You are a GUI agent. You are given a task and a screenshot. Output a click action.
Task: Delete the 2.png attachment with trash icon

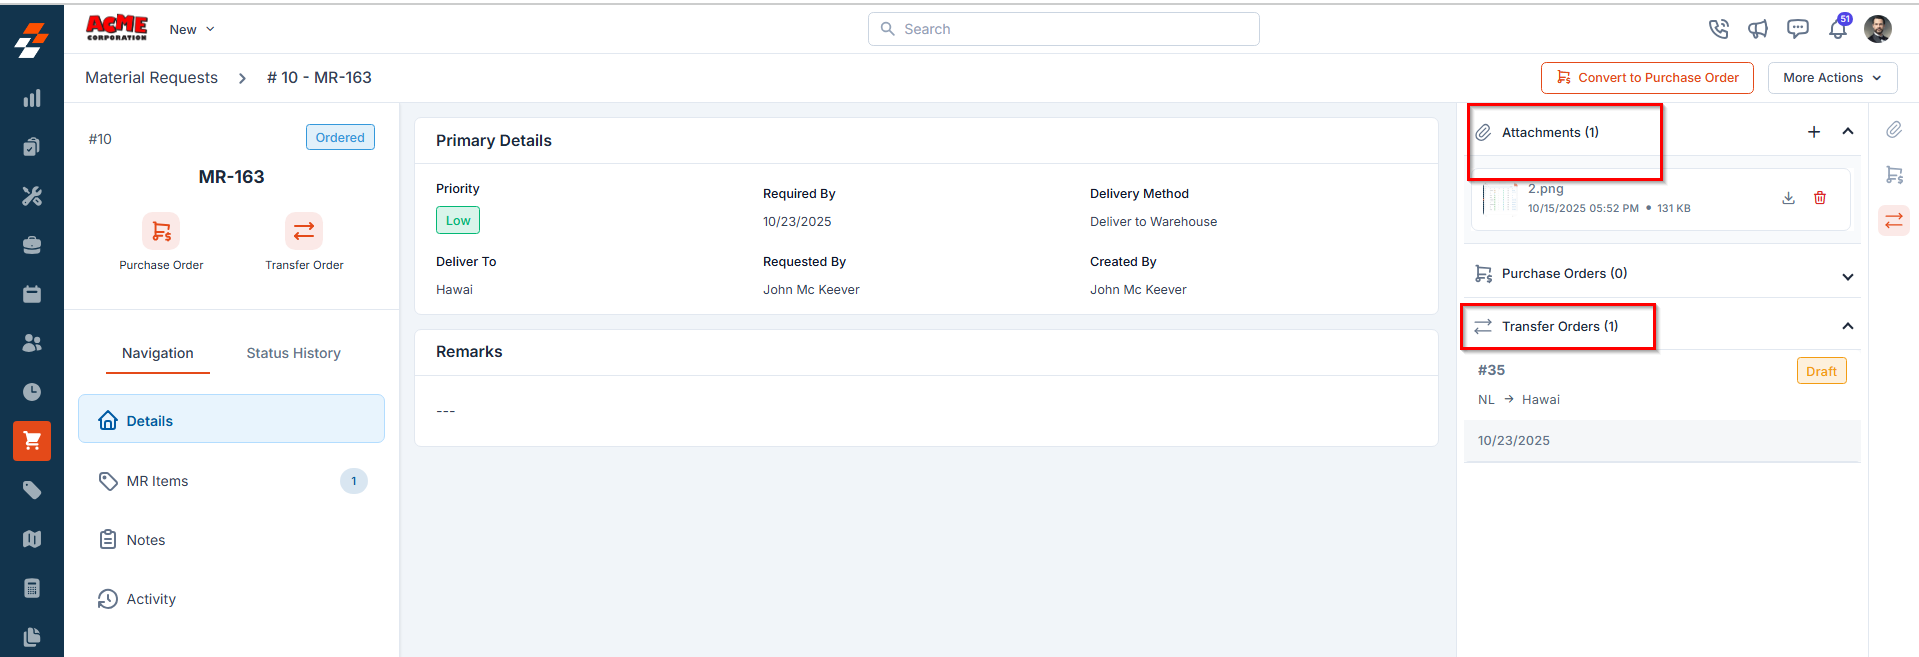click(1820, 198)
